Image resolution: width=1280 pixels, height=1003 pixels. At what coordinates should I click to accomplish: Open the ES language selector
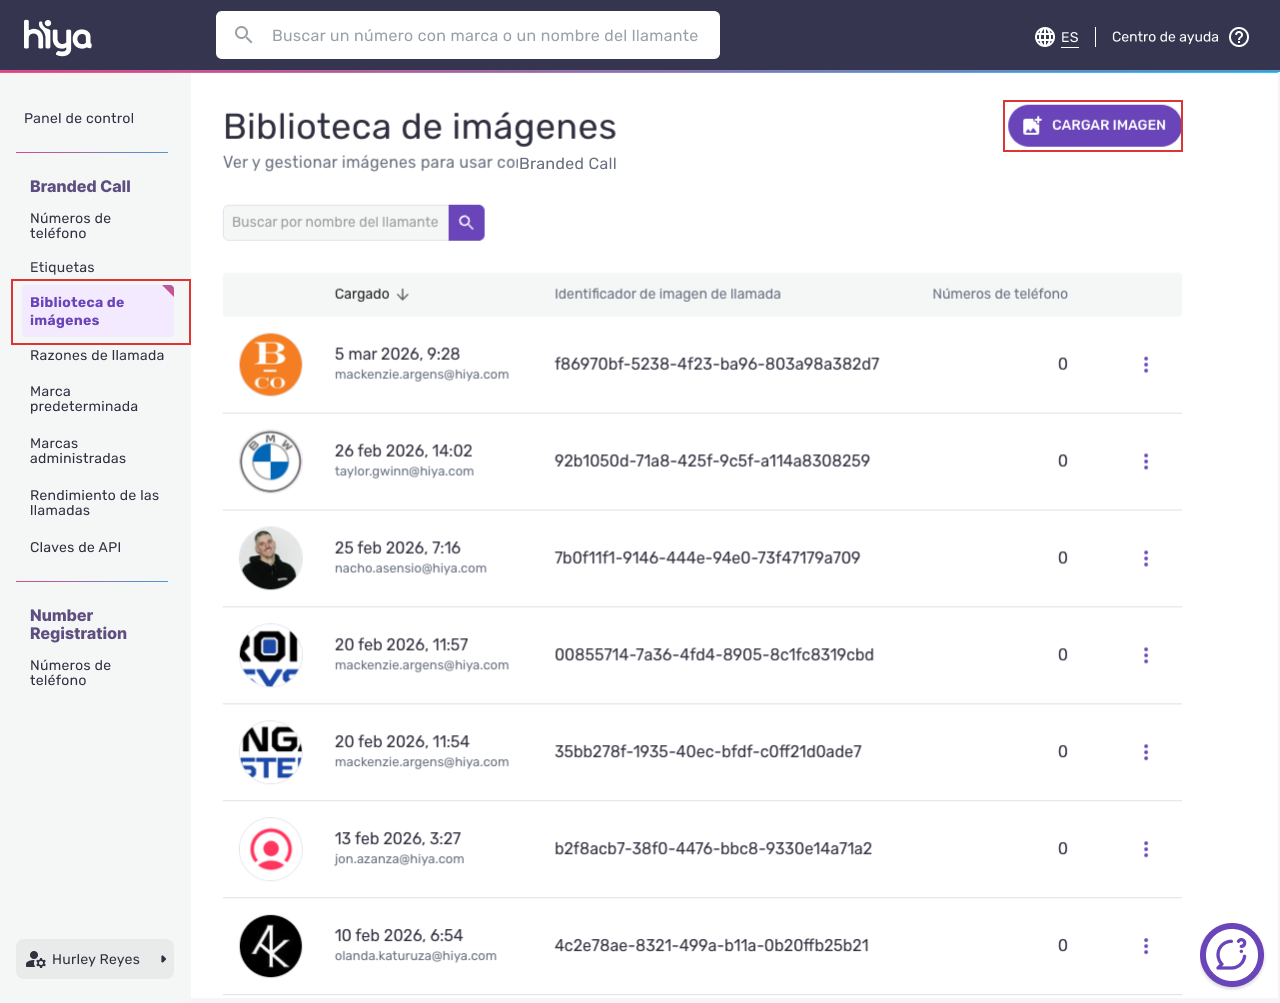pyautogui.click(x=1070, y=37)
